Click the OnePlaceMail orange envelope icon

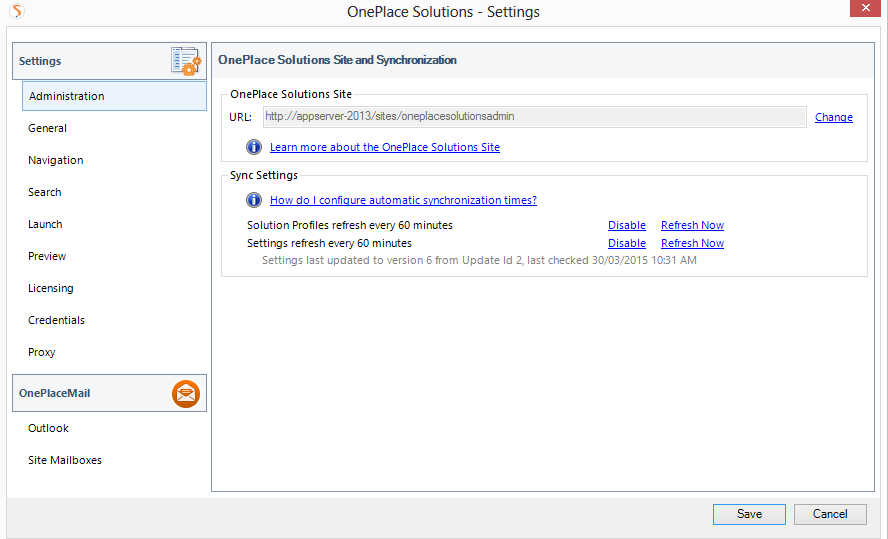pos(186,394)
